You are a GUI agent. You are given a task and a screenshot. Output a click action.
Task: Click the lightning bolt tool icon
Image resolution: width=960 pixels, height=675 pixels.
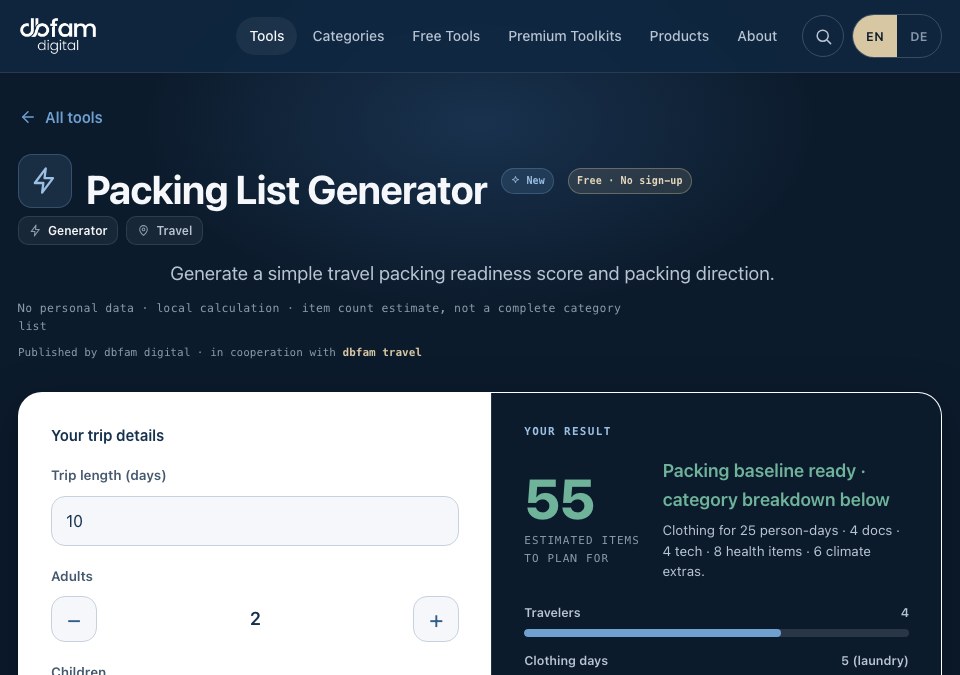[x=45, y=181]
